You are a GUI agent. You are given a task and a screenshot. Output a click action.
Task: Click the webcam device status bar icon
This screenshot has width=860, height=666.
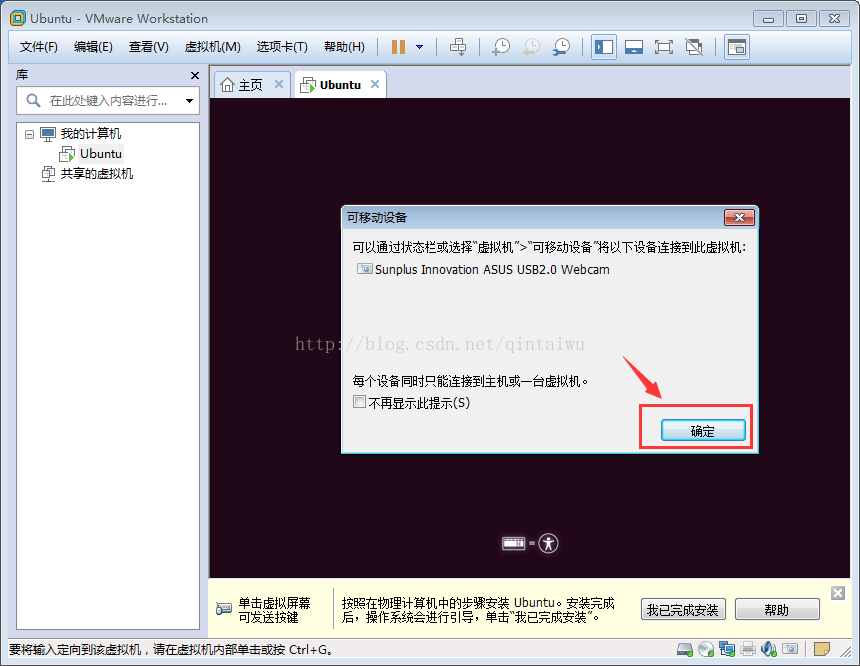790,649
